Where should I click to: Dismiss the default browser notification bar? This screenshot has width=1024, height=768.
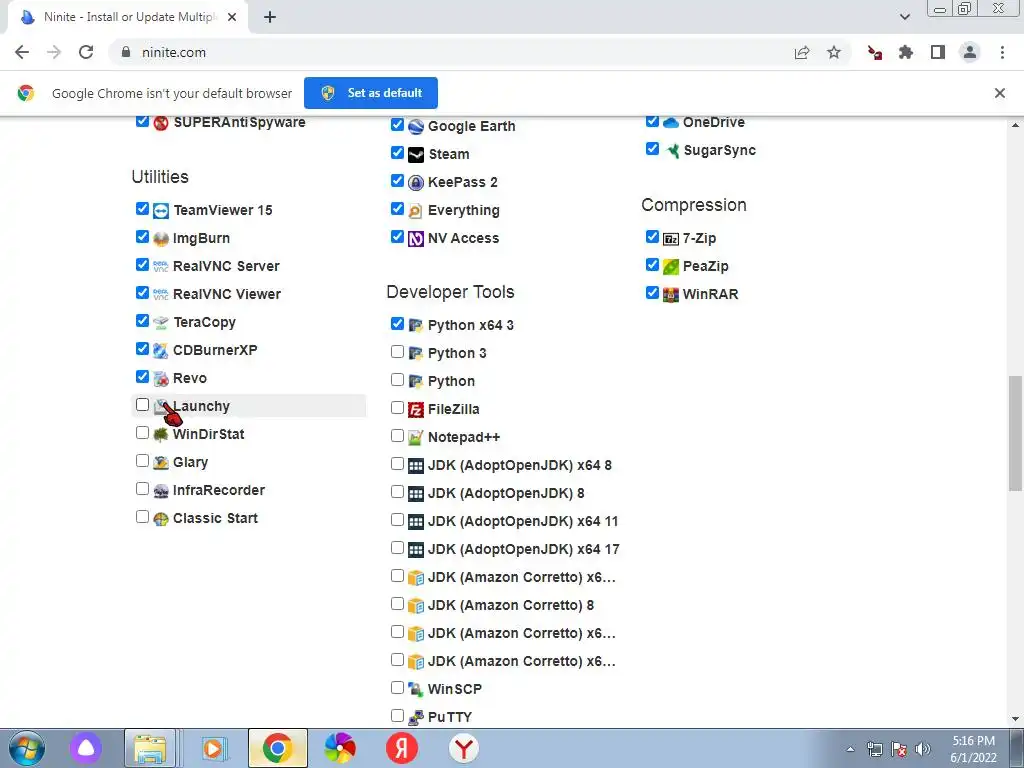[1000, 93]
